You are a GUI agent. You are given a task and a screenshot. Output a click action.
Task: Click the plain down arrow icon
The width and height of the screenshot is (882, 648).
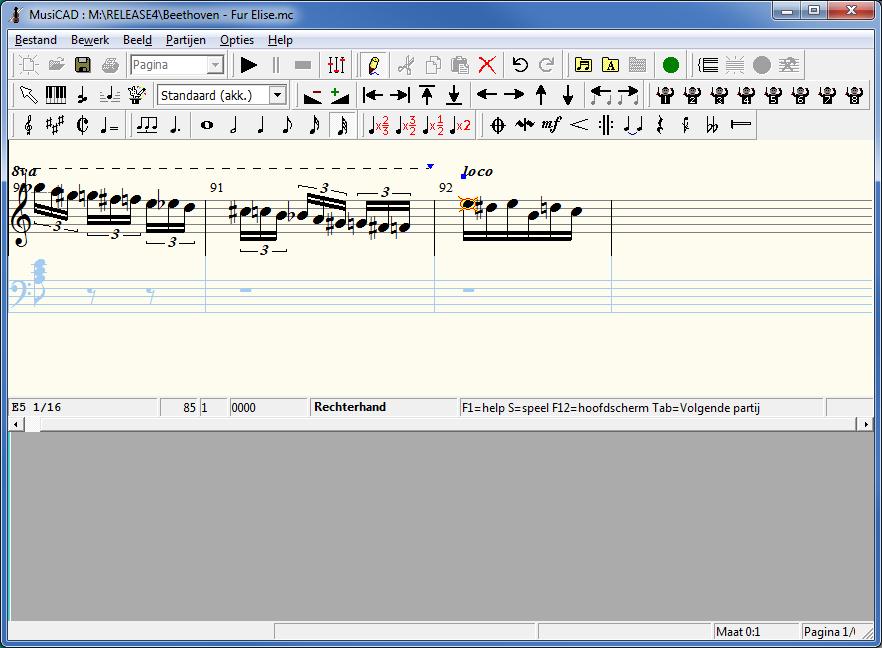pos(568,94)
